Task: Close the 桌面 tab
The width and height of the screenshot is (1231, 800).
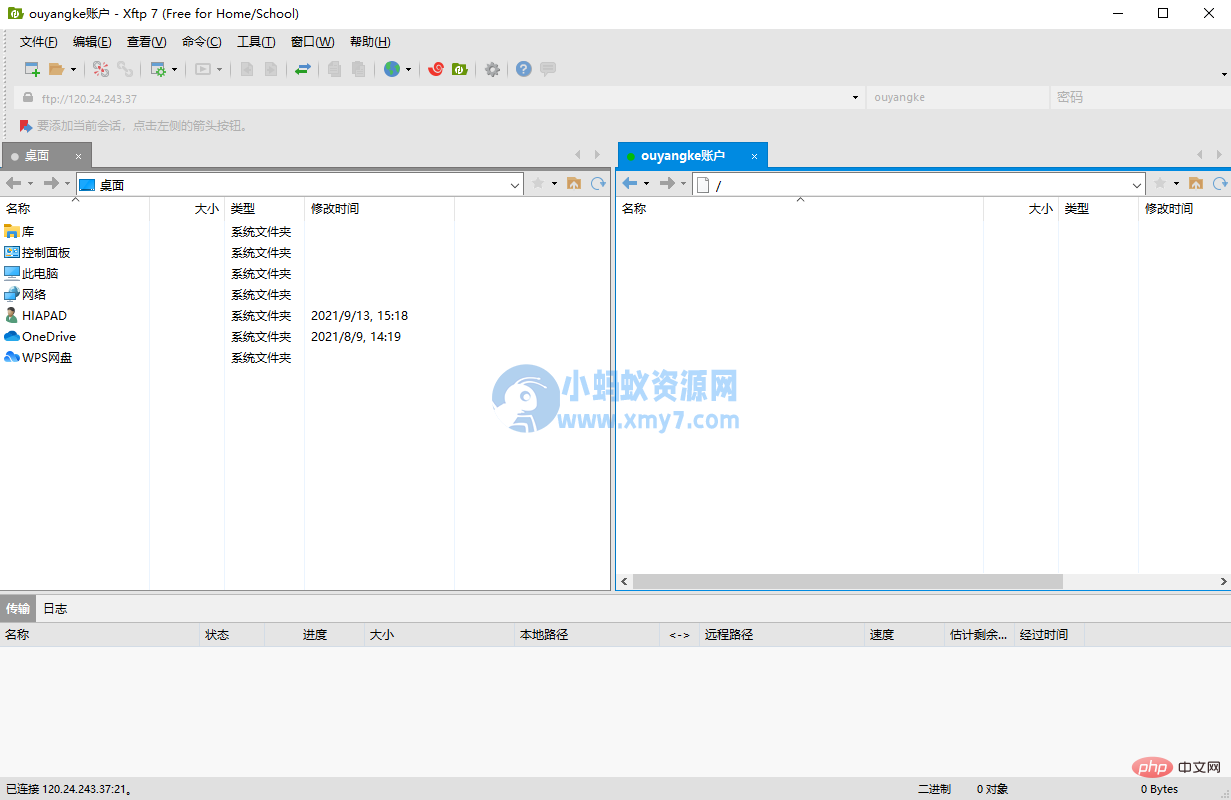Action: pos(79,156)
